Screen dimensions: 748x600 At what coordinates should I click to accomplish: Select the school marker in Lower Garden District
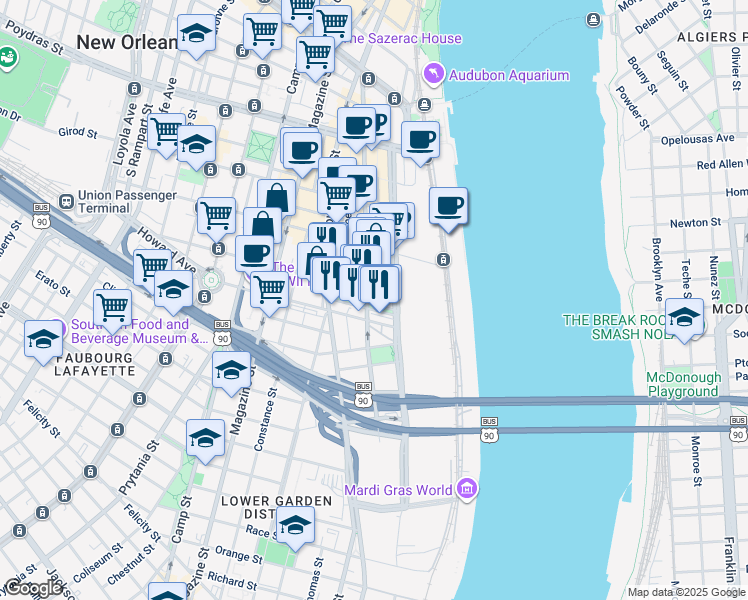[x=296, y=525]
